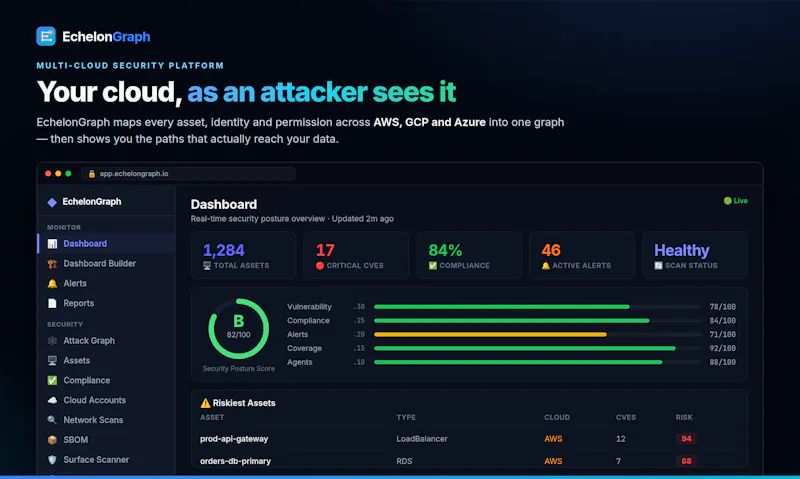Click the Vulnerability 78/100 progress bar
The height and width of the screenshot is (479, 800).
537,307
